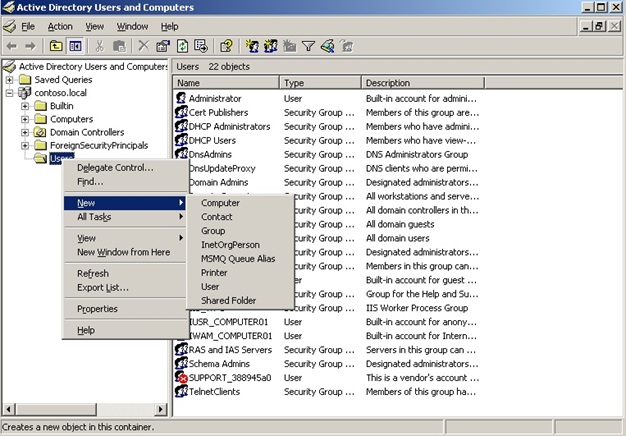Expand the Domain Controllers tree node
Image resolution: width=626 pixels, height=436 pixels.
(25, 133)
